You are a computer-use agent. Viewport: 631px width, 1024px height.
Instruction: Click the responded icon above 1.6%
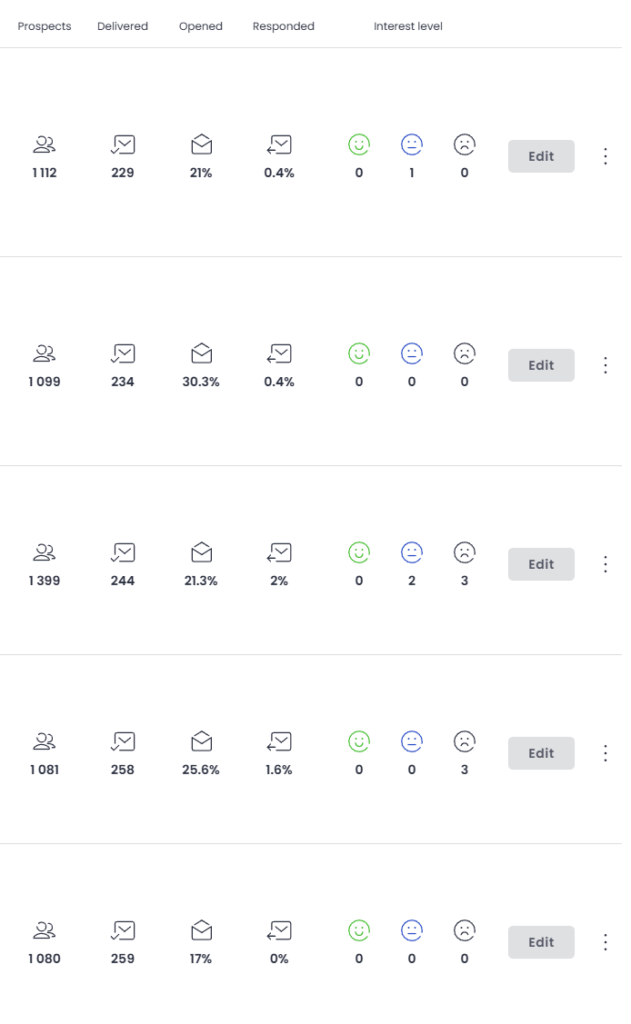click(279, 741)
